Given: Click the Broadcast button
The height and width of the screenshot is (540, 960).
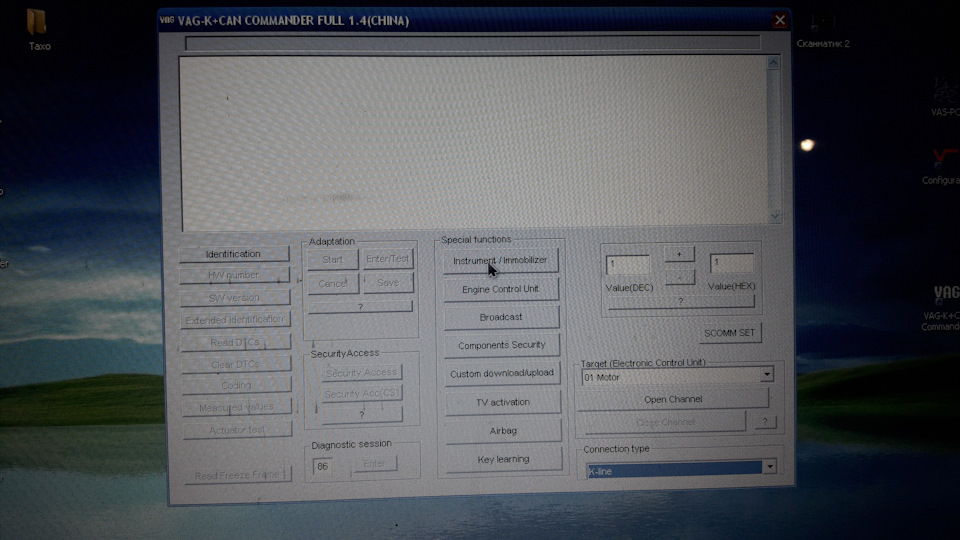Looking at the screenshot, I should (501, 317).
